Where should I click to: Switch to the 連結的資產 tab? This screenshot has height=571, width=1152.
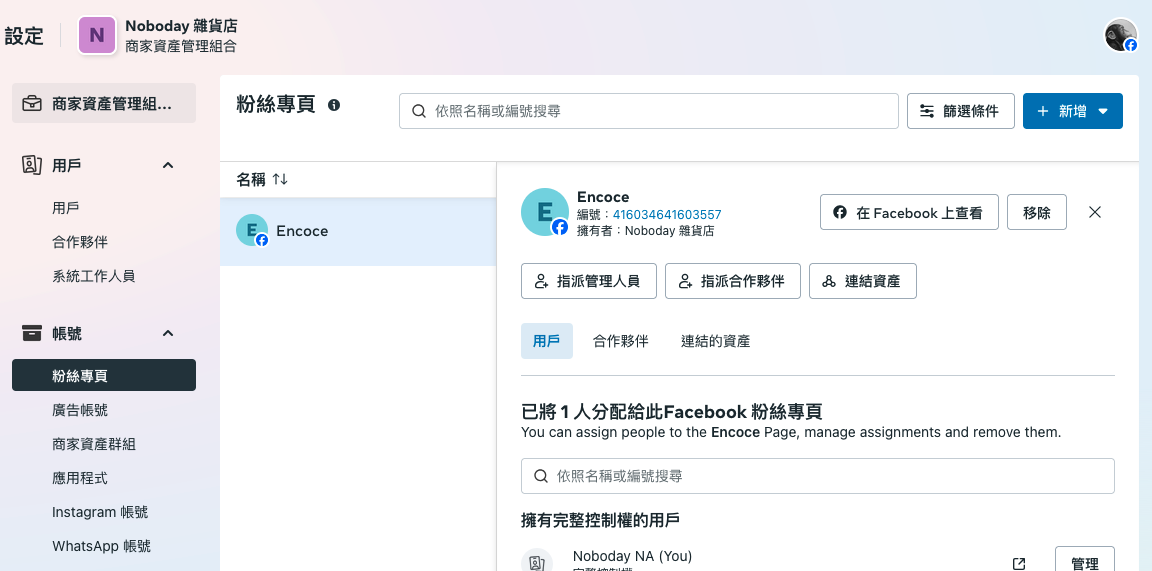tap(716, 341)
